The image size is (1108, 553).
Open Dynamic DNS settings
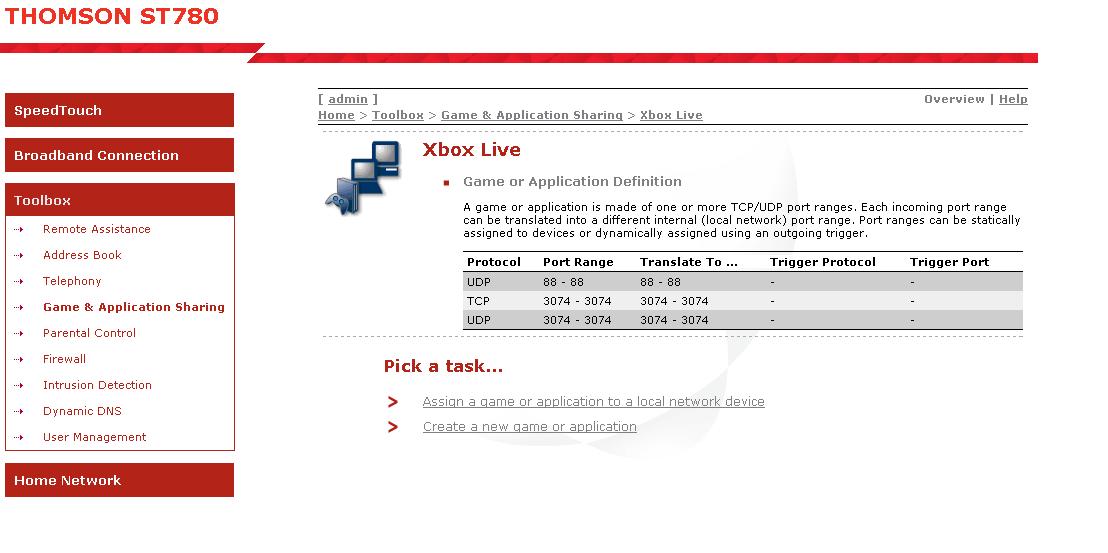[x=82, y=411]
